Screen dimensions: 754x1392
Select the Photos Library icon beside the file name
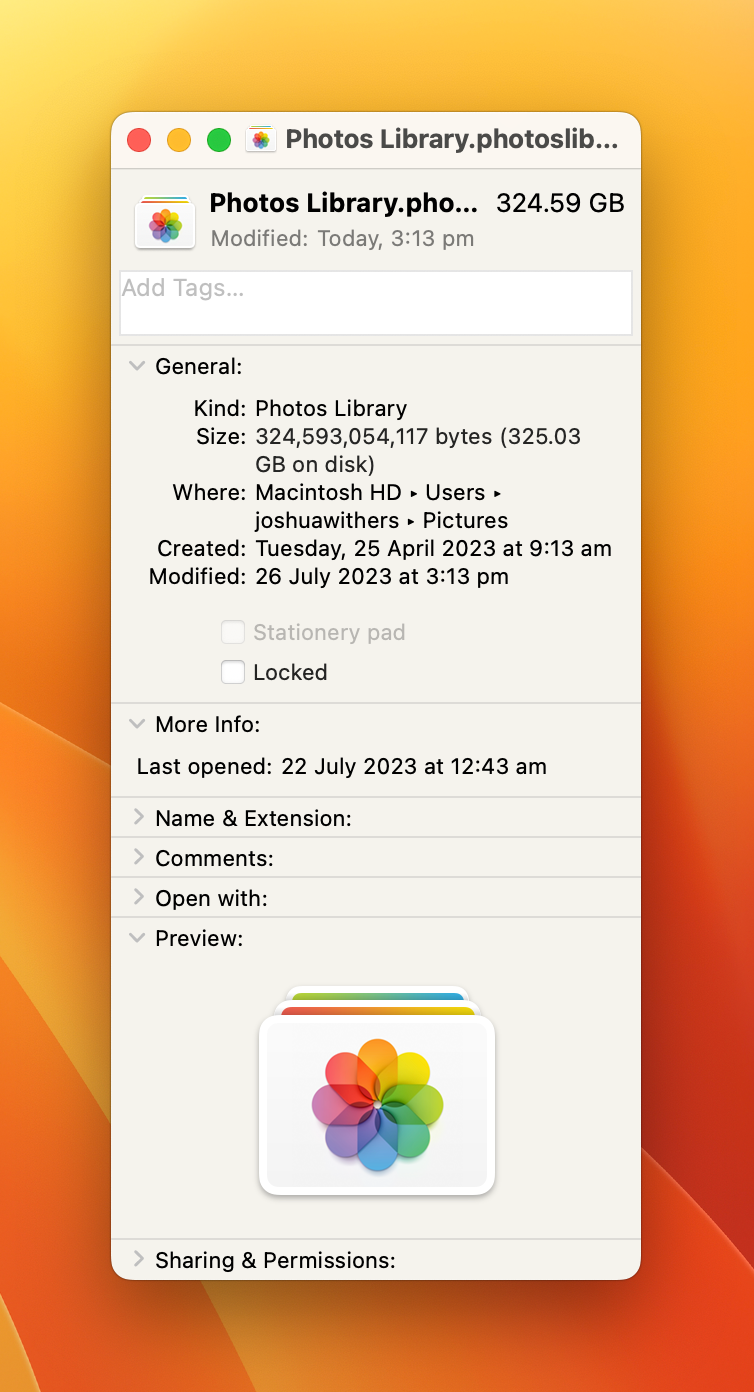(x=165, y=222)
